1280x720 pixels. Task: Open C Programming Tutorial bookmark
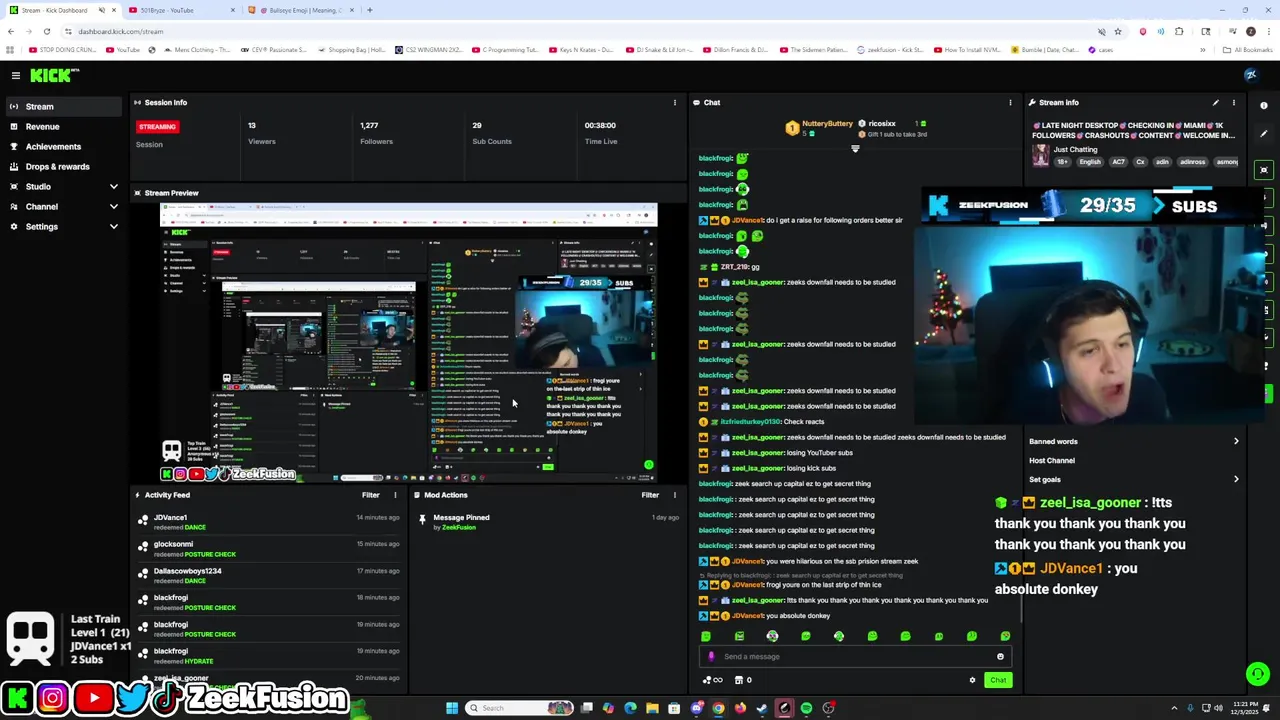(x=505, y=50)
